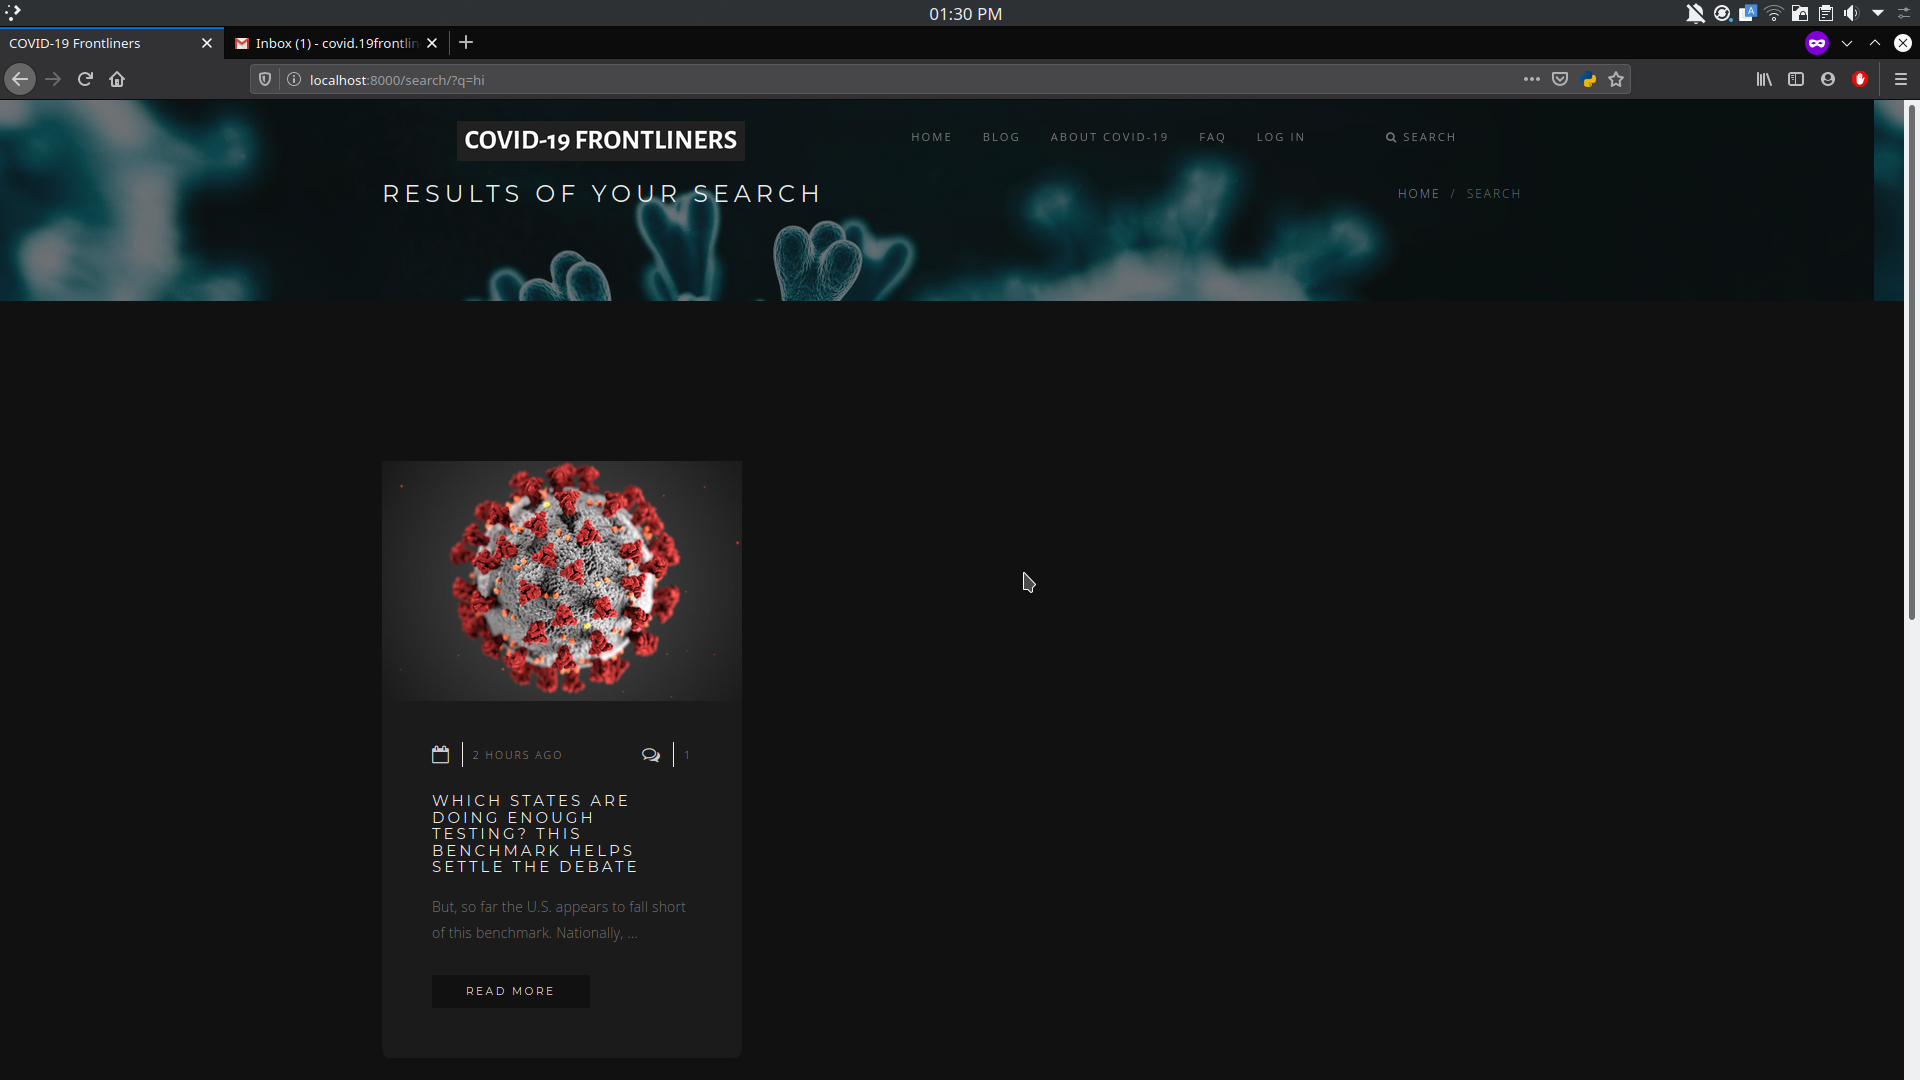This screenshot has width=1920, height=1080.
Task: Open the Library bookshelf icon
Action: (1764, 79)
